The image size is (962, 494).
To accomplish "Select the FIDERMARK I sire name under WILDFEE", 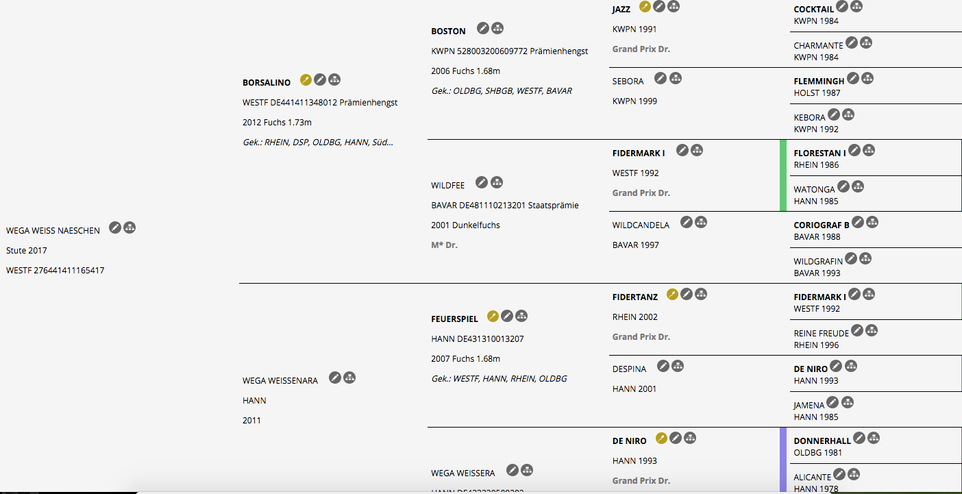I will point(638,153).
